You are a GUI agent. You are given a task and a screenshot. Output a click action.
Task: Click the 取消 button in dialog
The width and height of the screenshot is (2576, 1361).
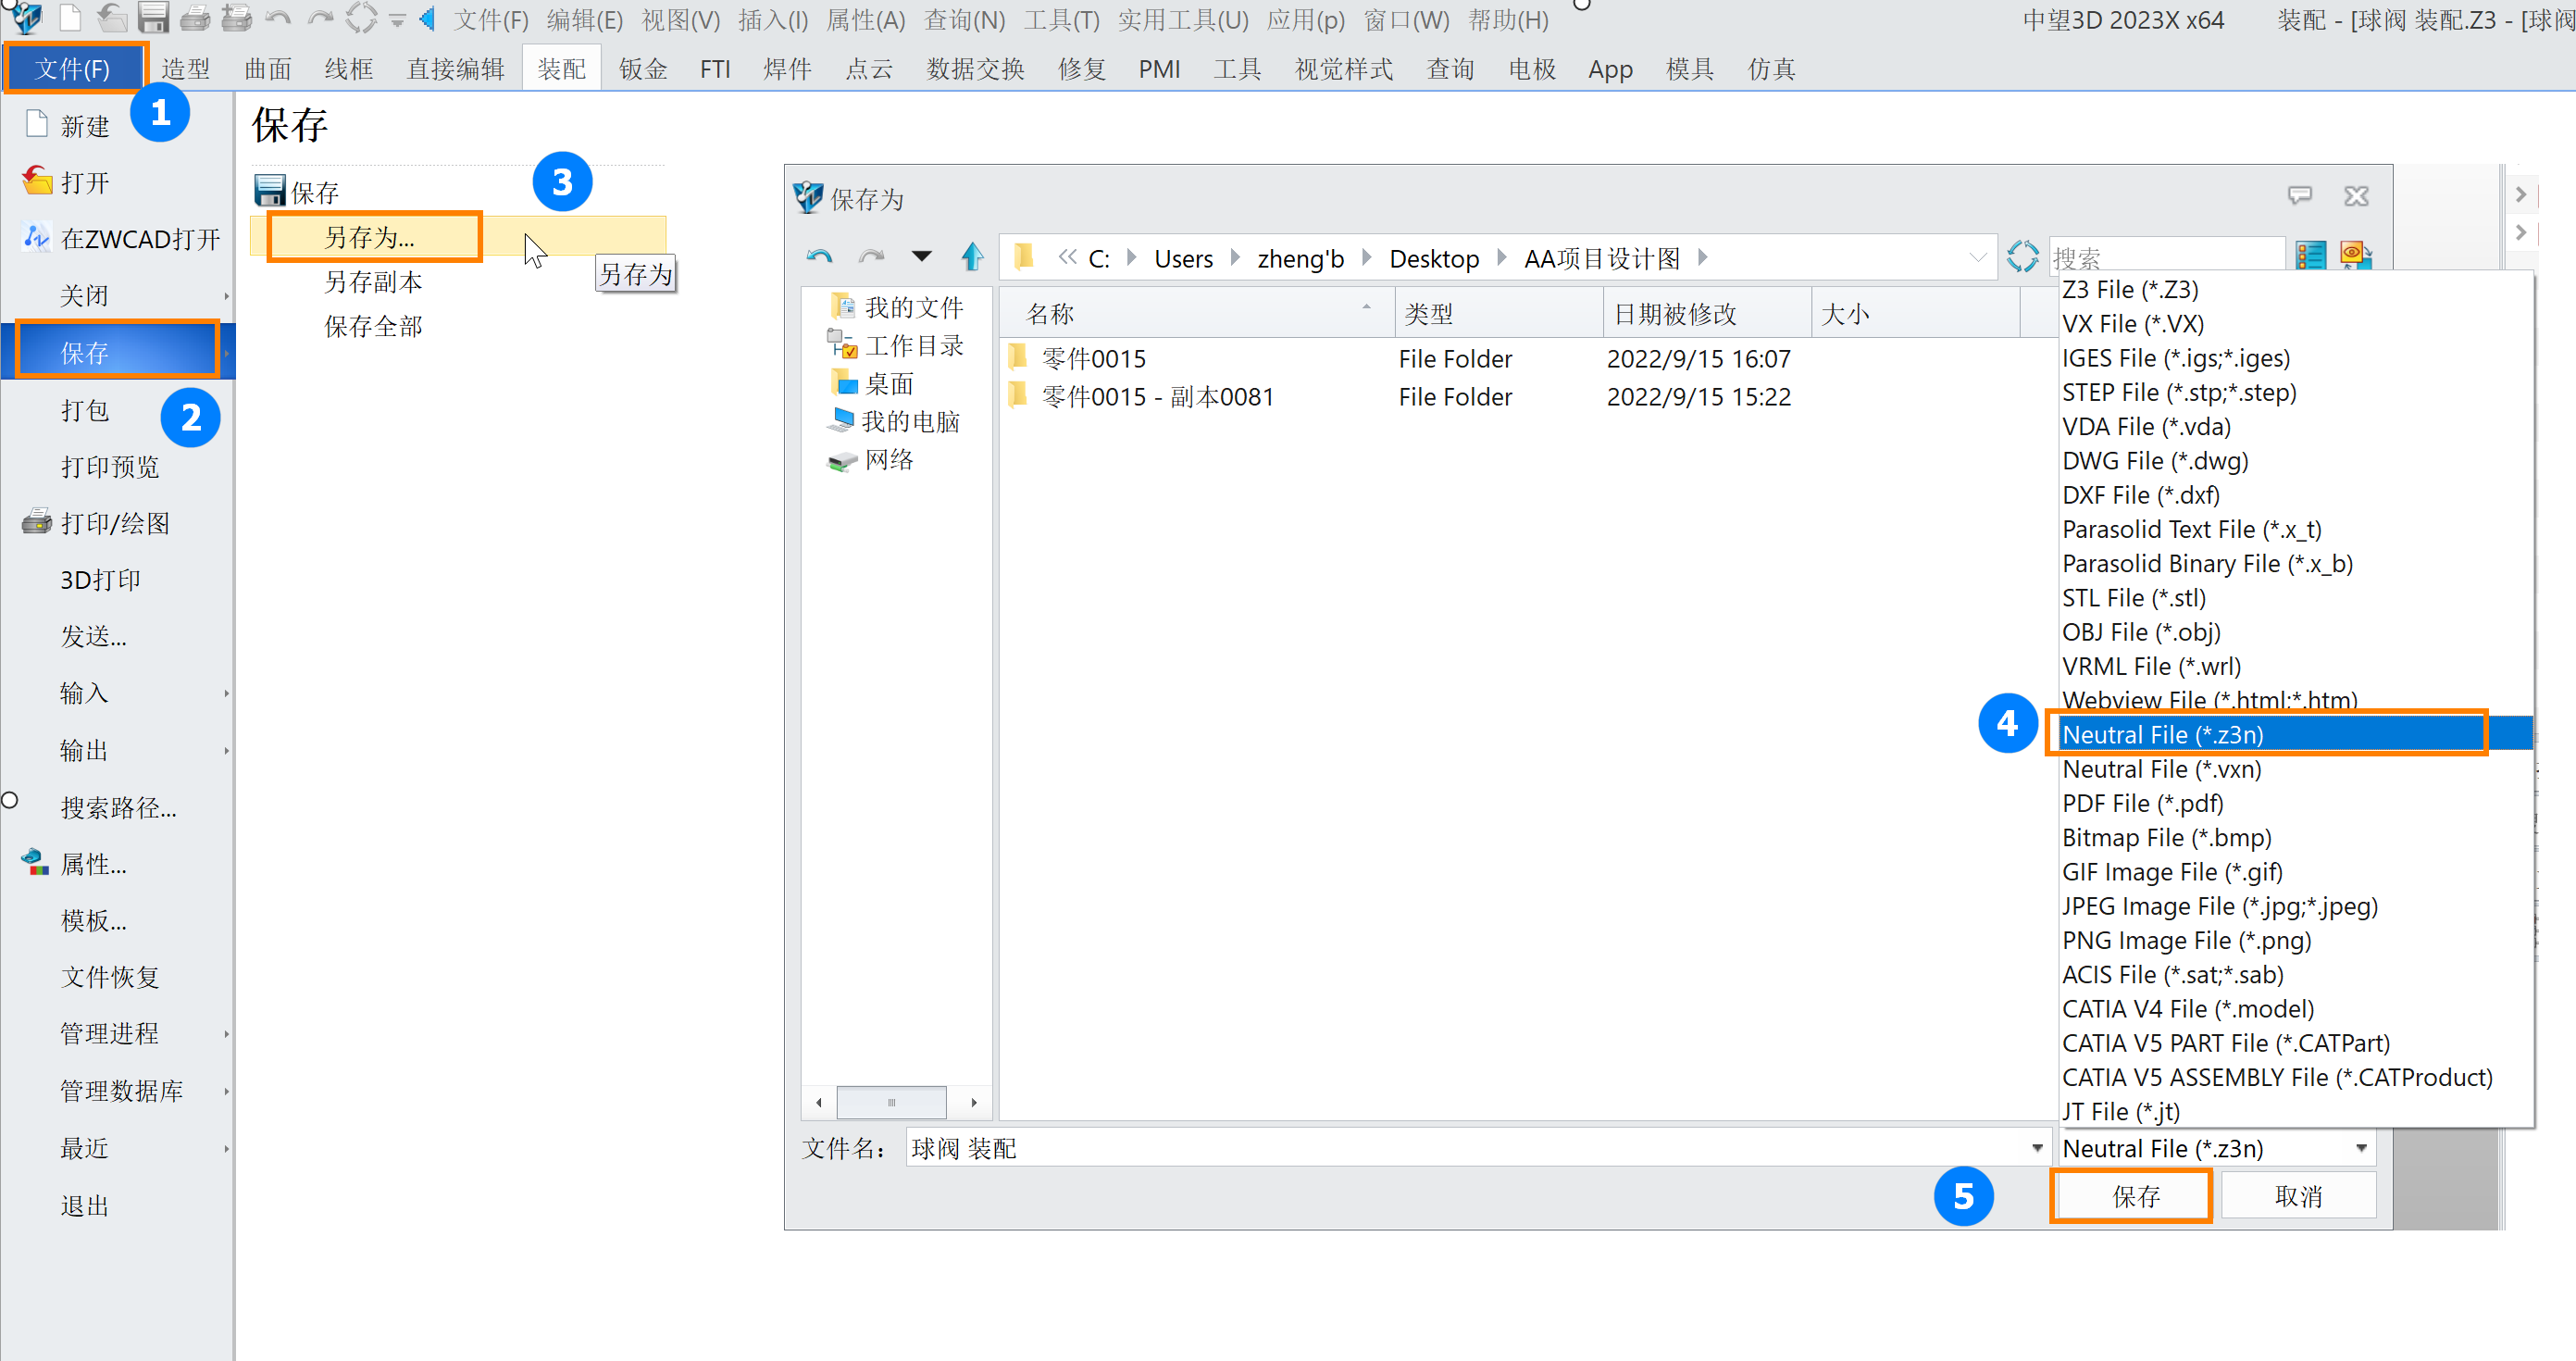coord(2297,1196)
